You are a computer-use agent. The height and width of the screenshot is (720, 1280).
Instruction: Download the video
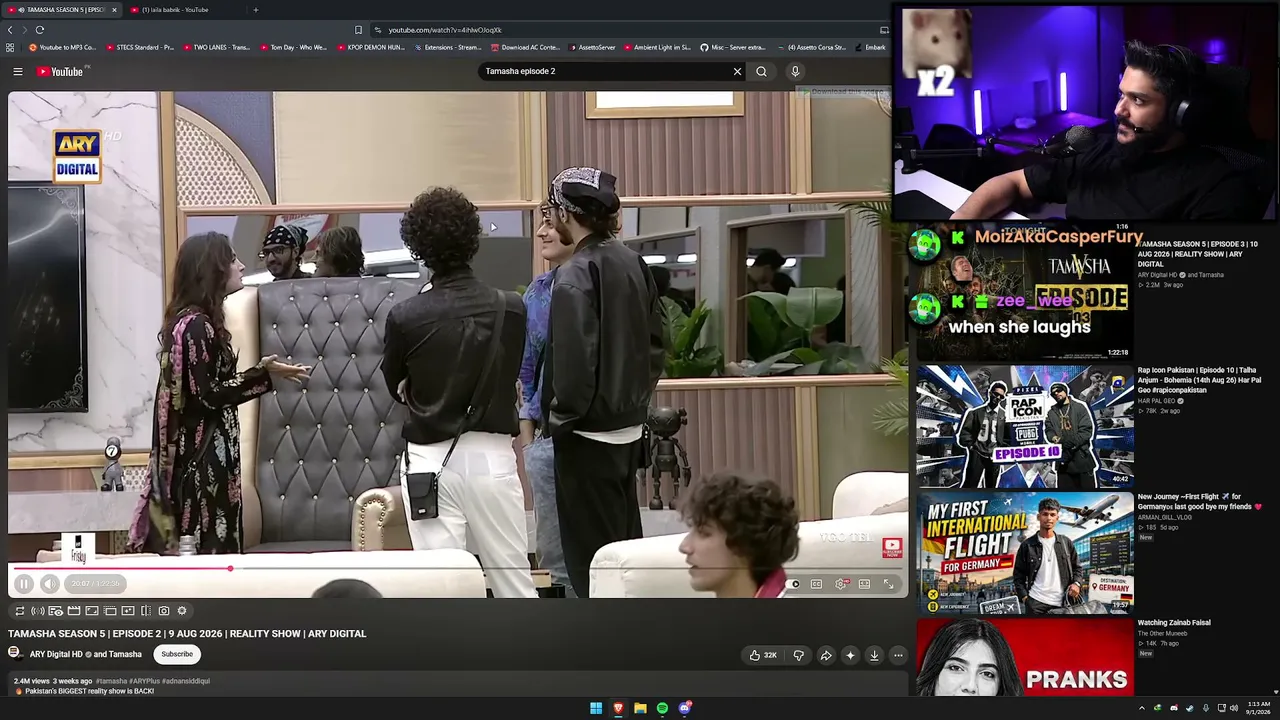(x=874, y=655)
